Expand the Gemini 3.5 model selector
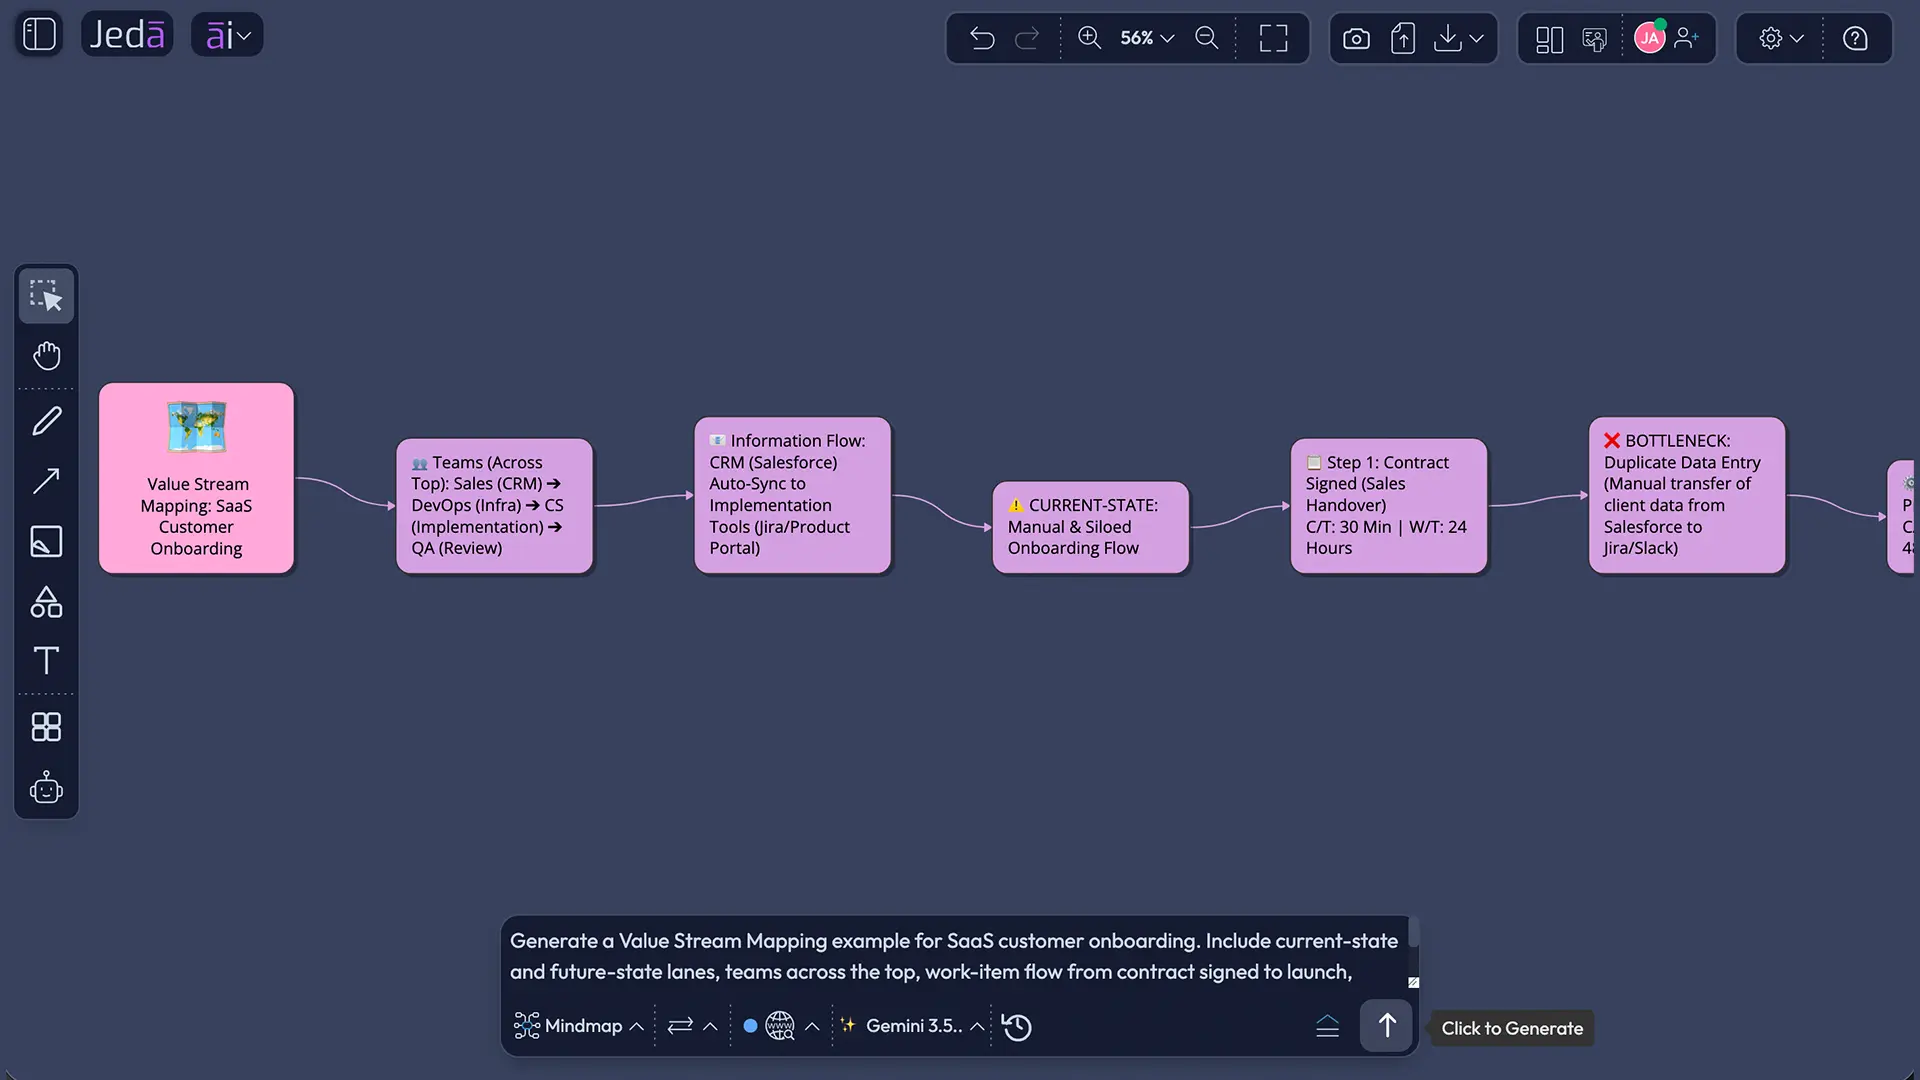This screenshot has width=1920, height=1080. tap(912, 1026)
